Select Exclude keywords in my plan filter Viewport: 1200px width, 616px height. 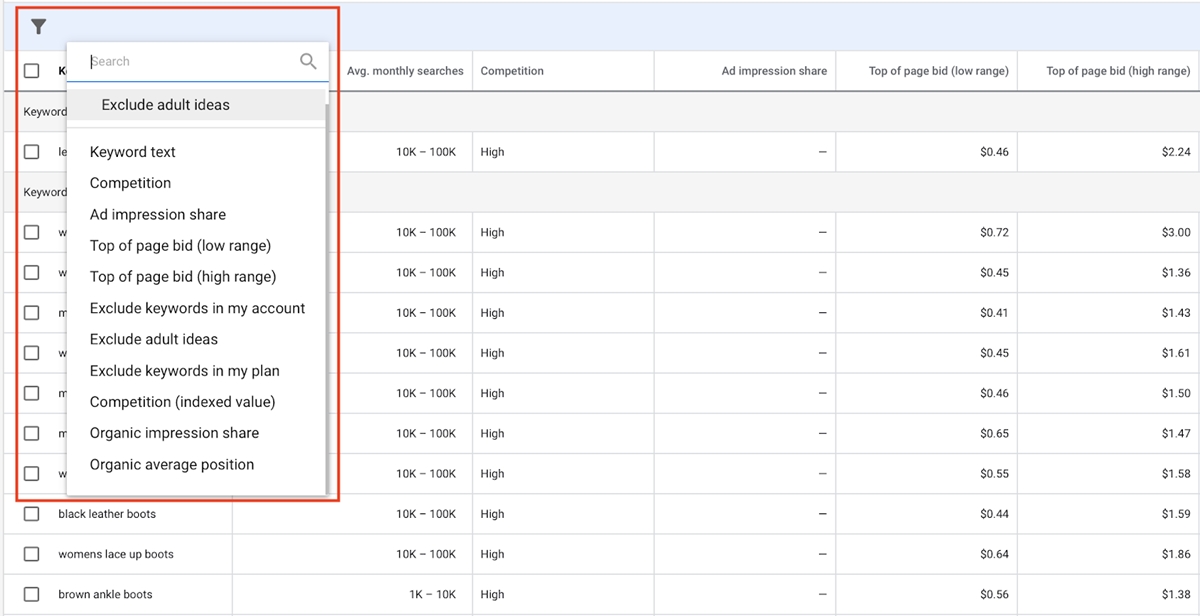[185, 370]
